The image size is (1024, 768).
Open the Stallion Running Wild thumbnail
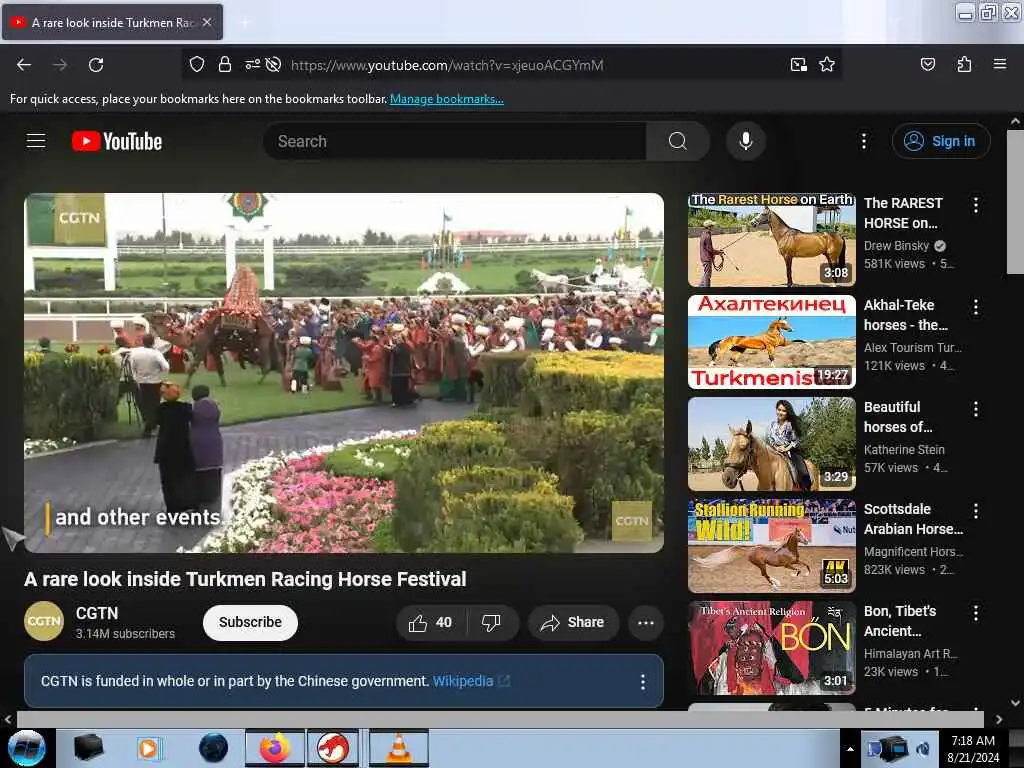771,546
